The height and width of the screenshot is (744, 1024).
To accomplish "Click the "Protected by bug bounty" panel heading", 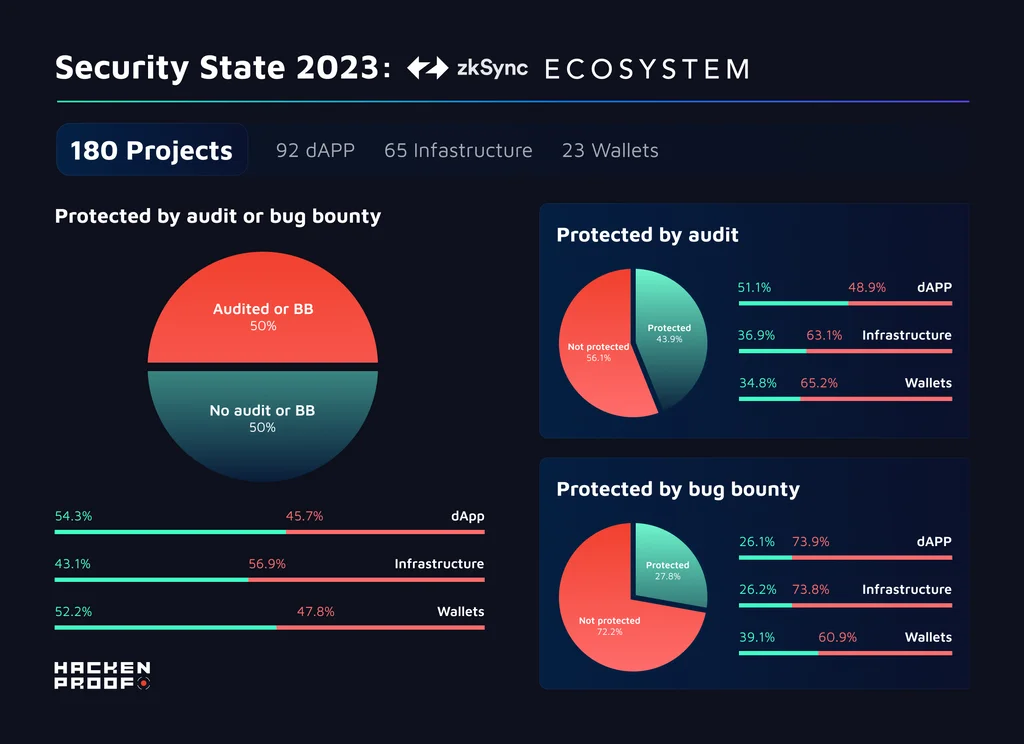I will point(679,489).
